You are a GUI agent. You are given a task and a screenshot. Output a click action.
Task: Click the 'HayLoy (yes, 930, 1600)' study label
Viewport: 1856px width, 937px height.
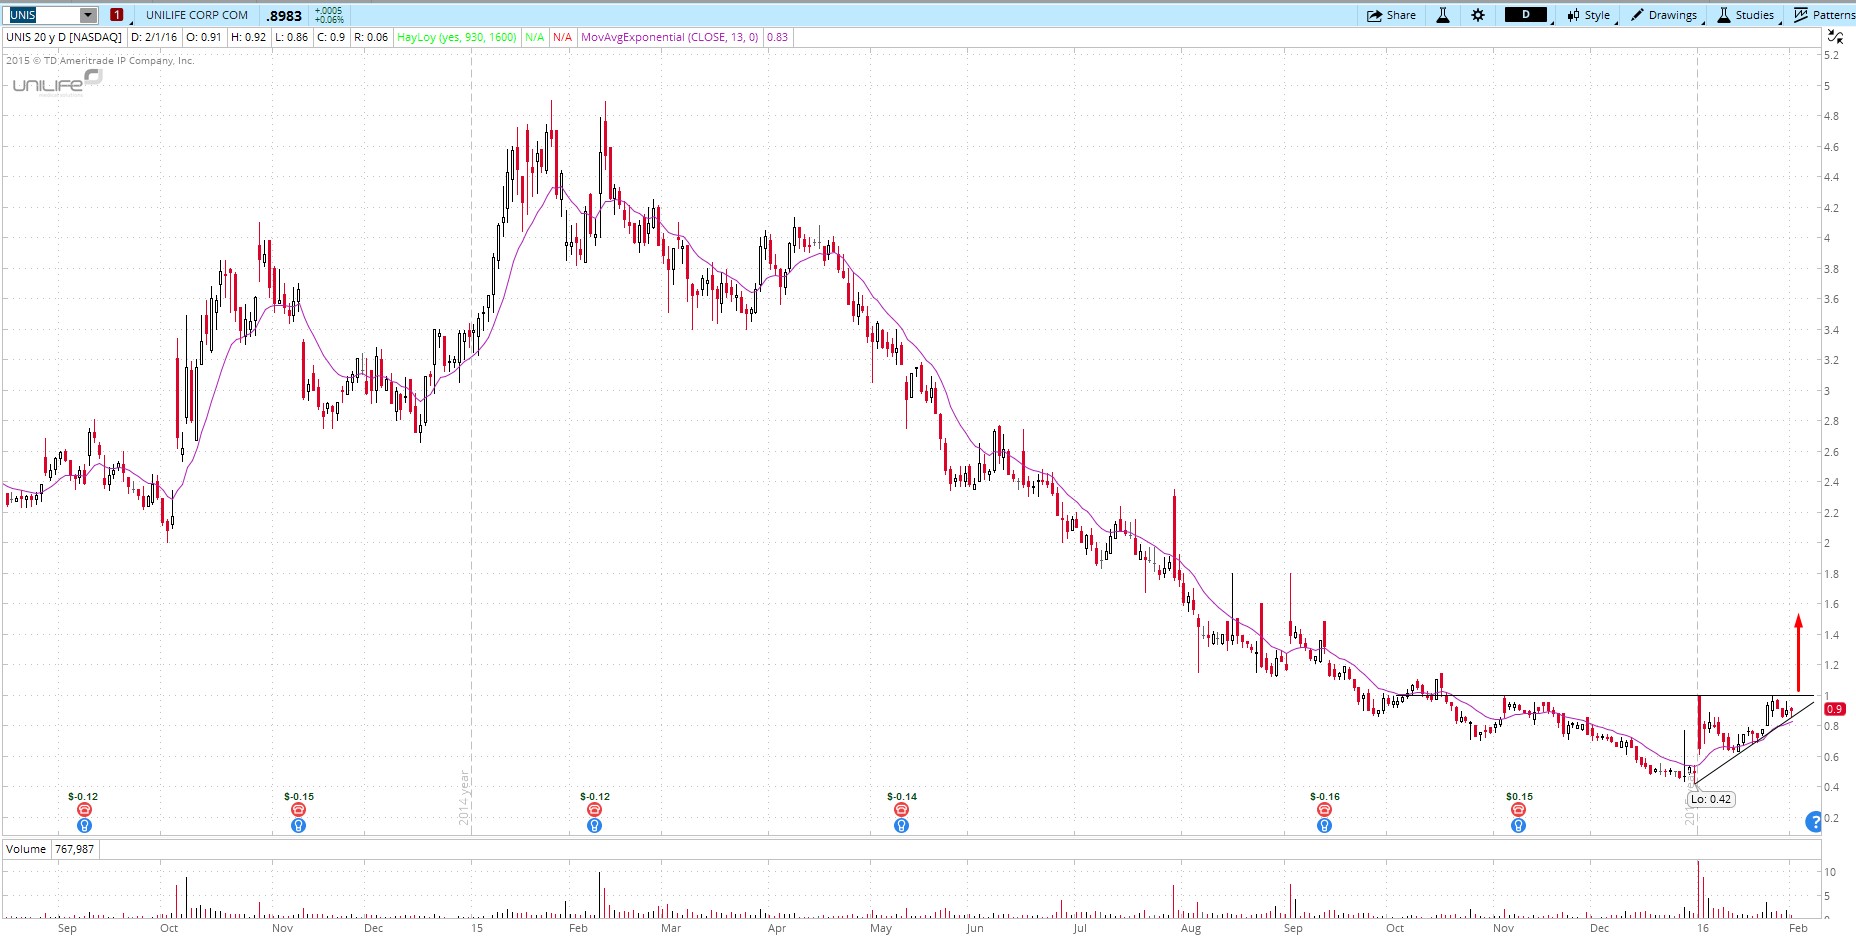(x=457, y=37)
